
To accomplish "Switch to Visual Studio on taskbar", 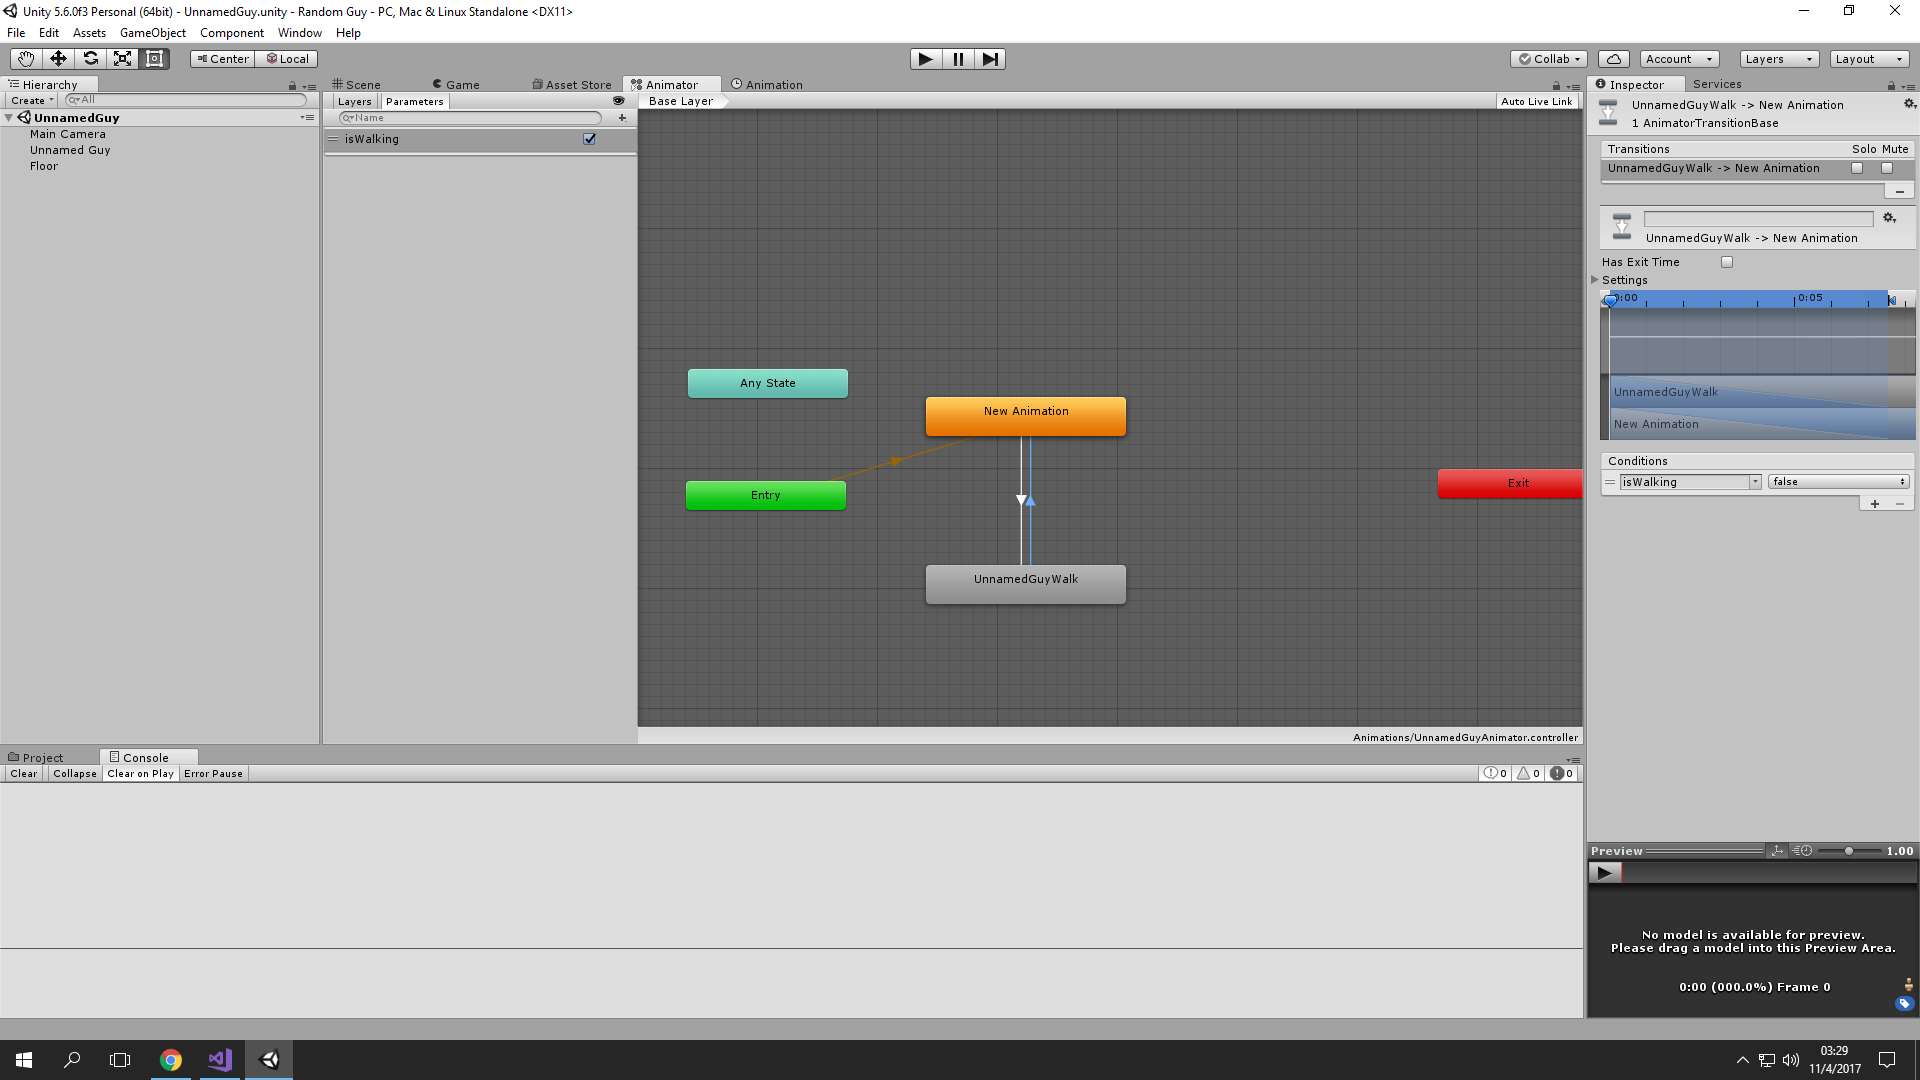I will (220, 1060).
